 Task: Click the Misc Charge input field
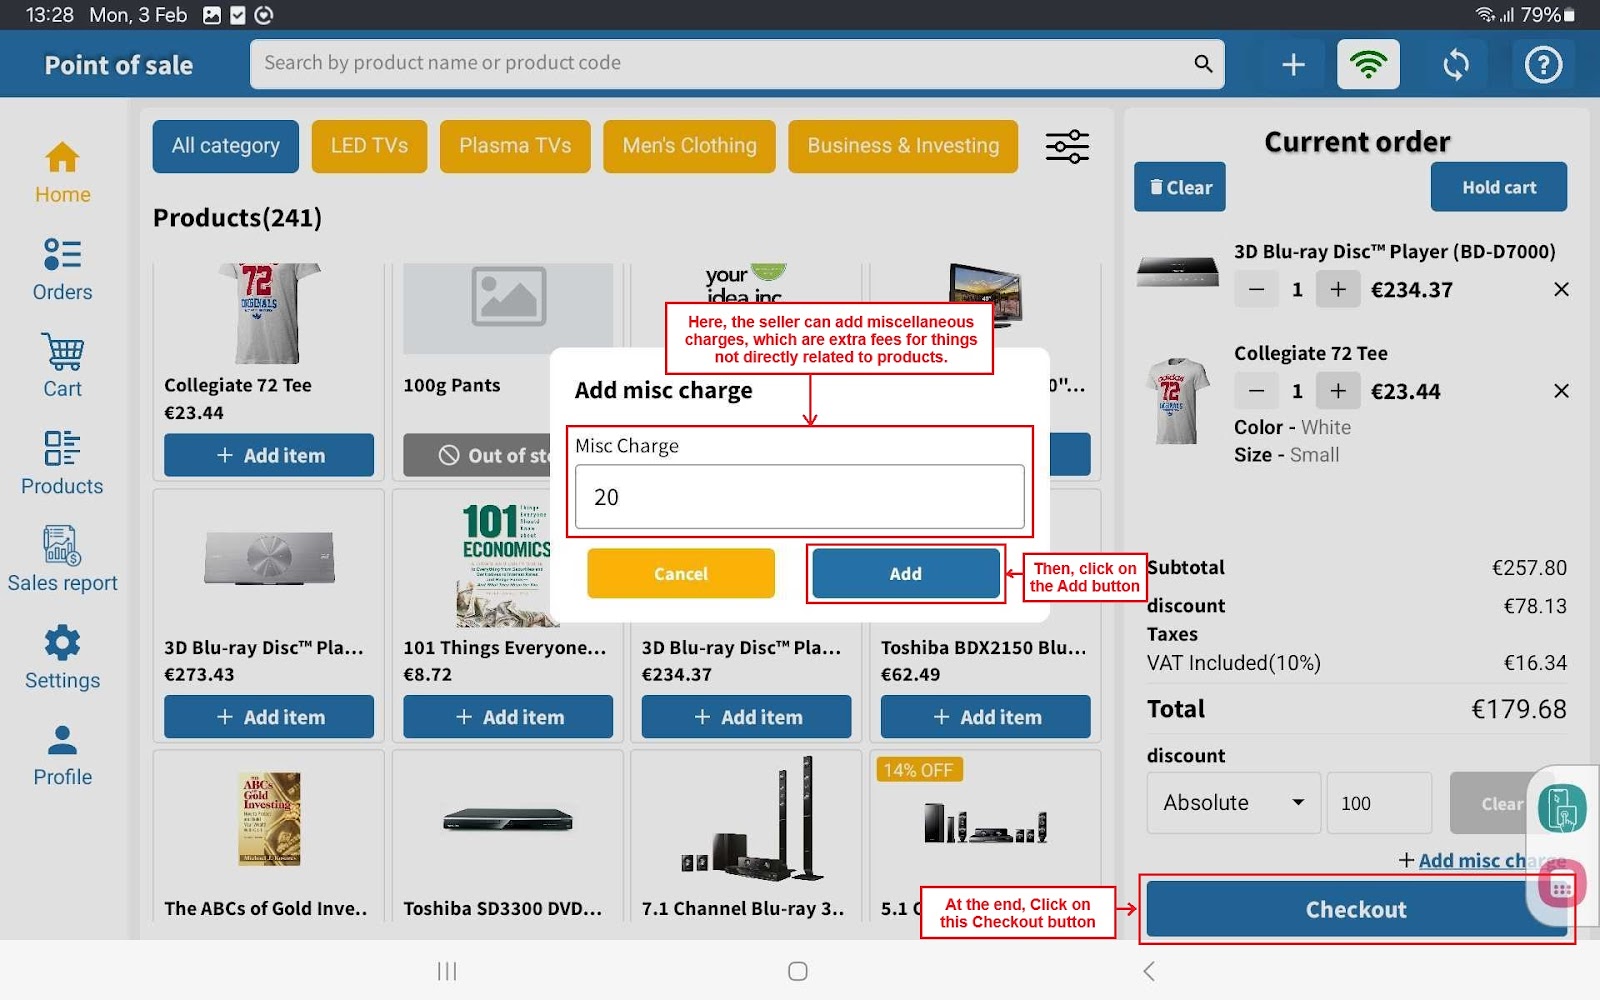coord(799,497)
